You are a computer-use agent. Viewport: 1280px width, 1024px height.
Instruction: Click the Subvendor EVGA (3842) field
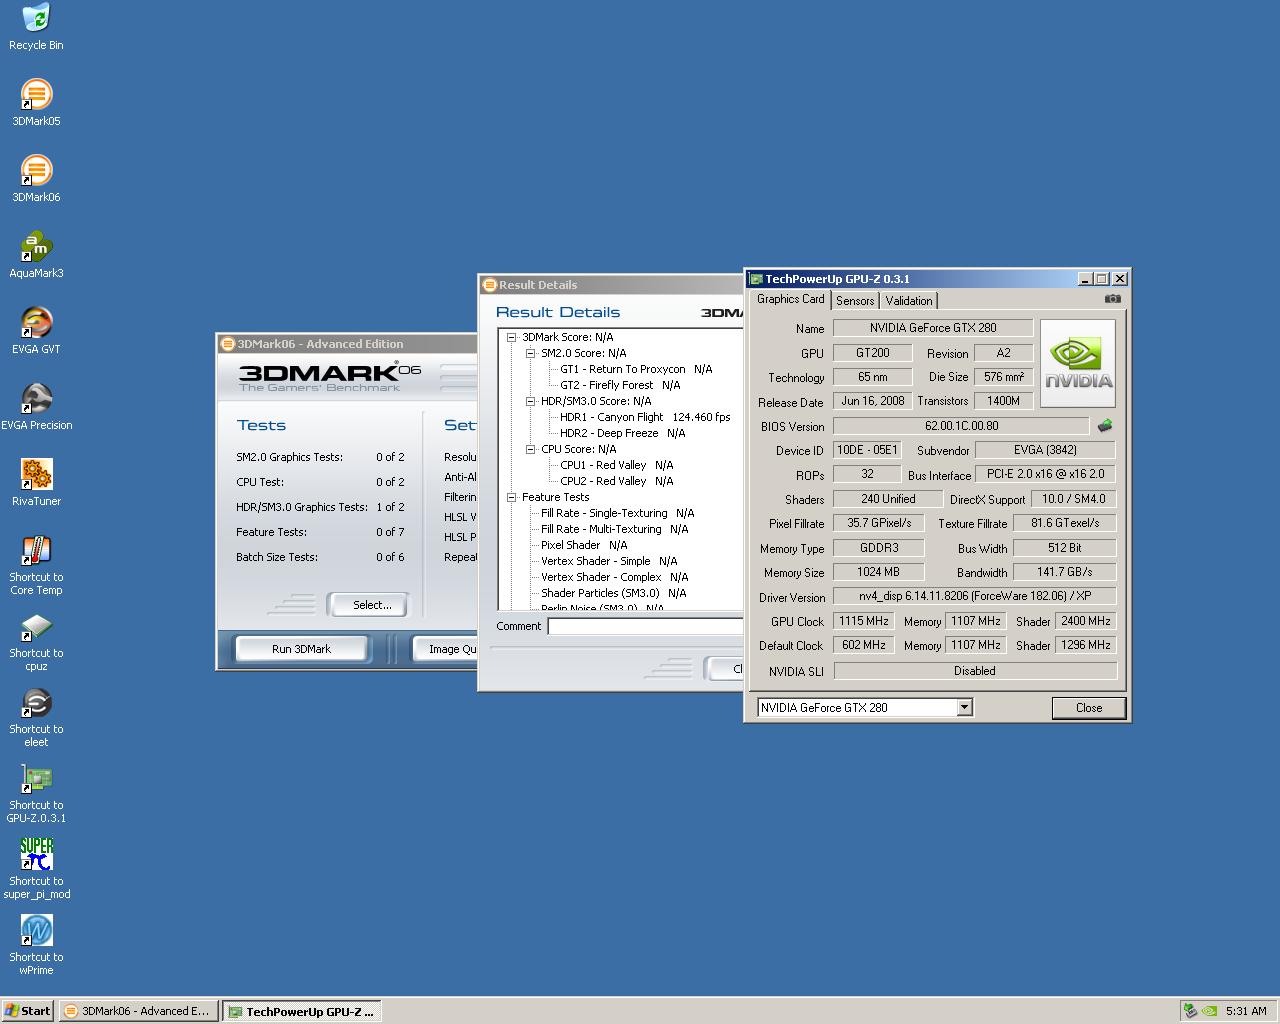point(1045,450)
